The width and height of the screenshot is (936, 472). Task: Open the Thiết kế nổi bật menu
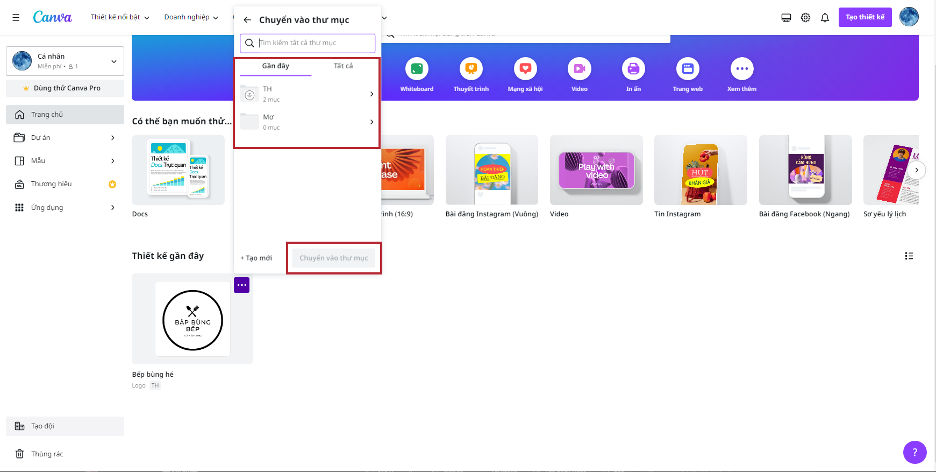(122, 18)
